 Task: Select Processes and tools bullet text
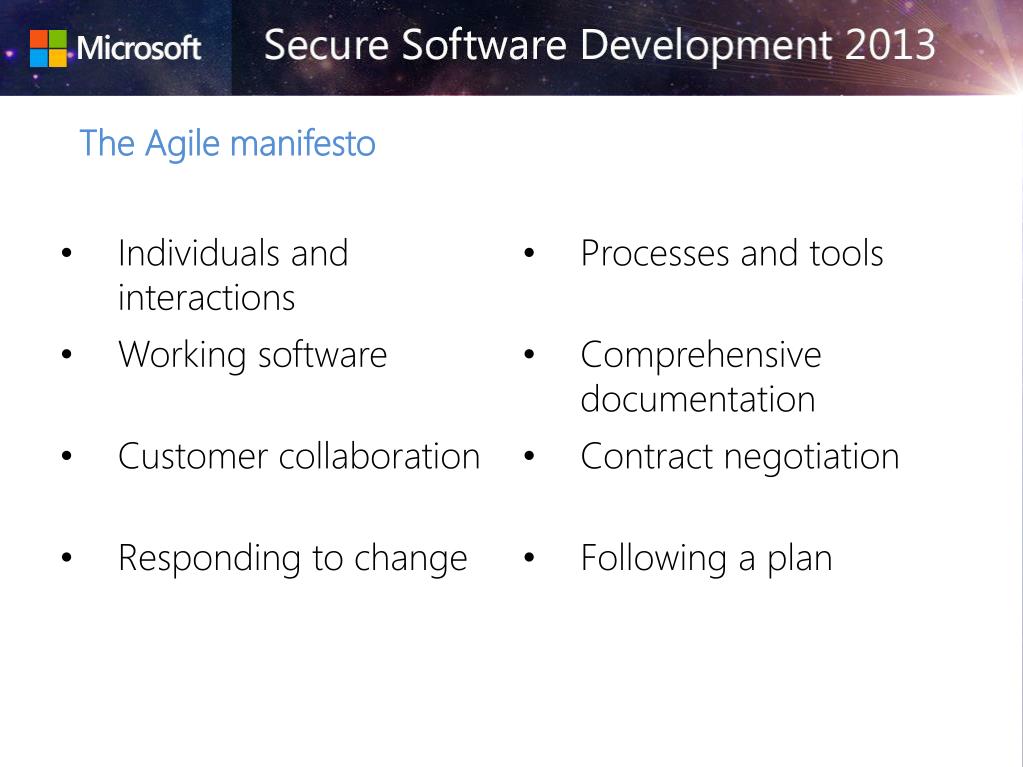731,254
